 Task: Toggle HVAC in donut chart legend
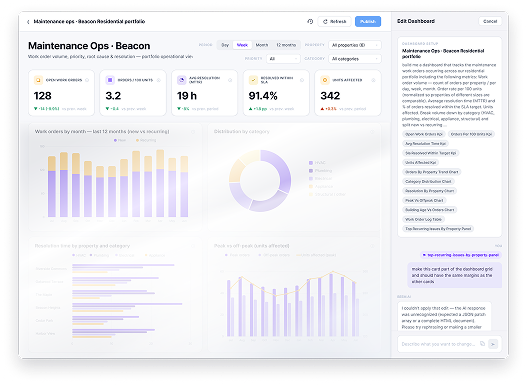click(317, 163)
